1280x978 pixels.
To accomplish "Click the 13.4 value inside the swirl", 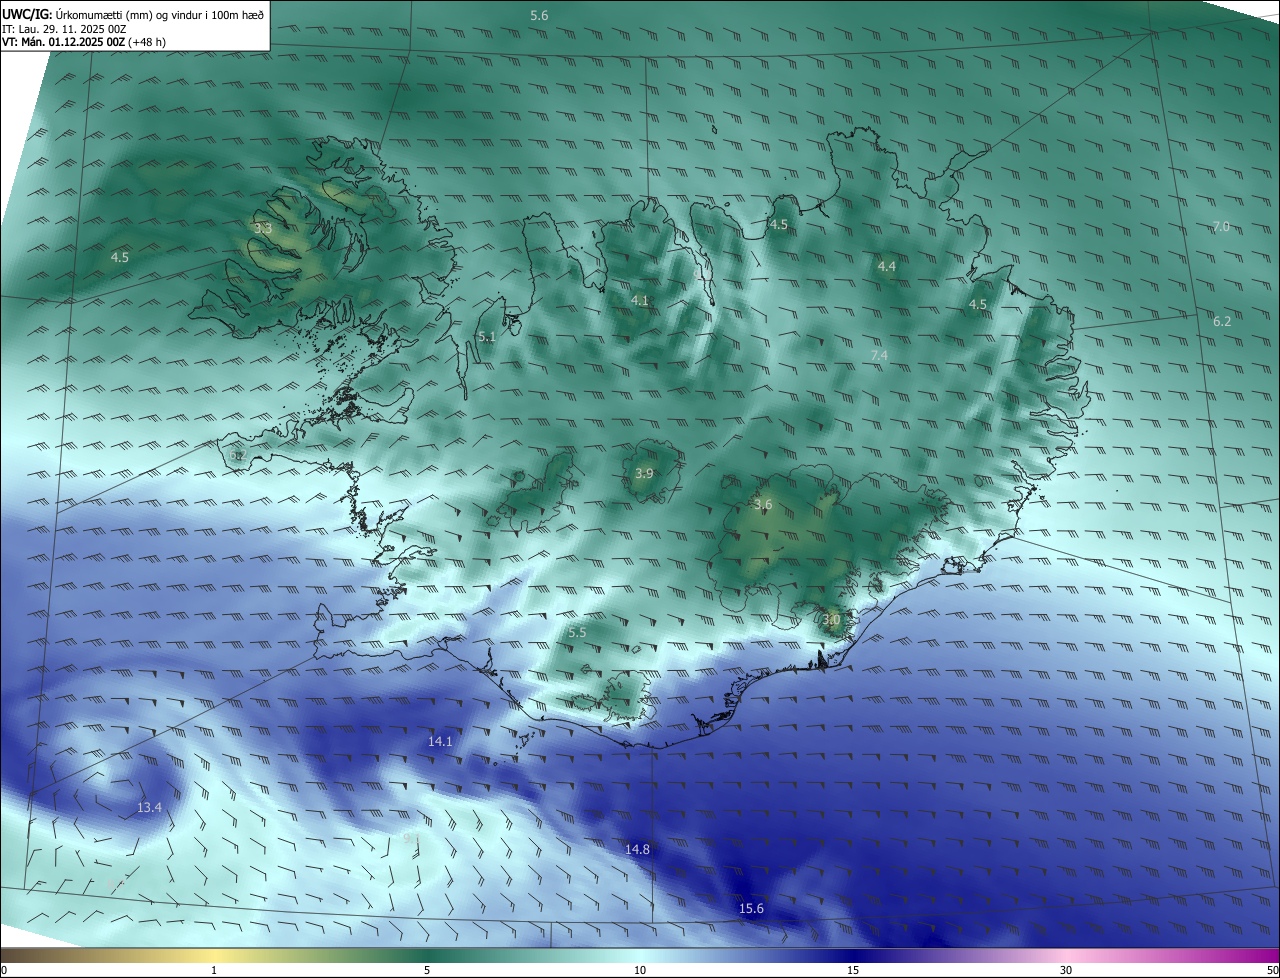I will [149, 808].
